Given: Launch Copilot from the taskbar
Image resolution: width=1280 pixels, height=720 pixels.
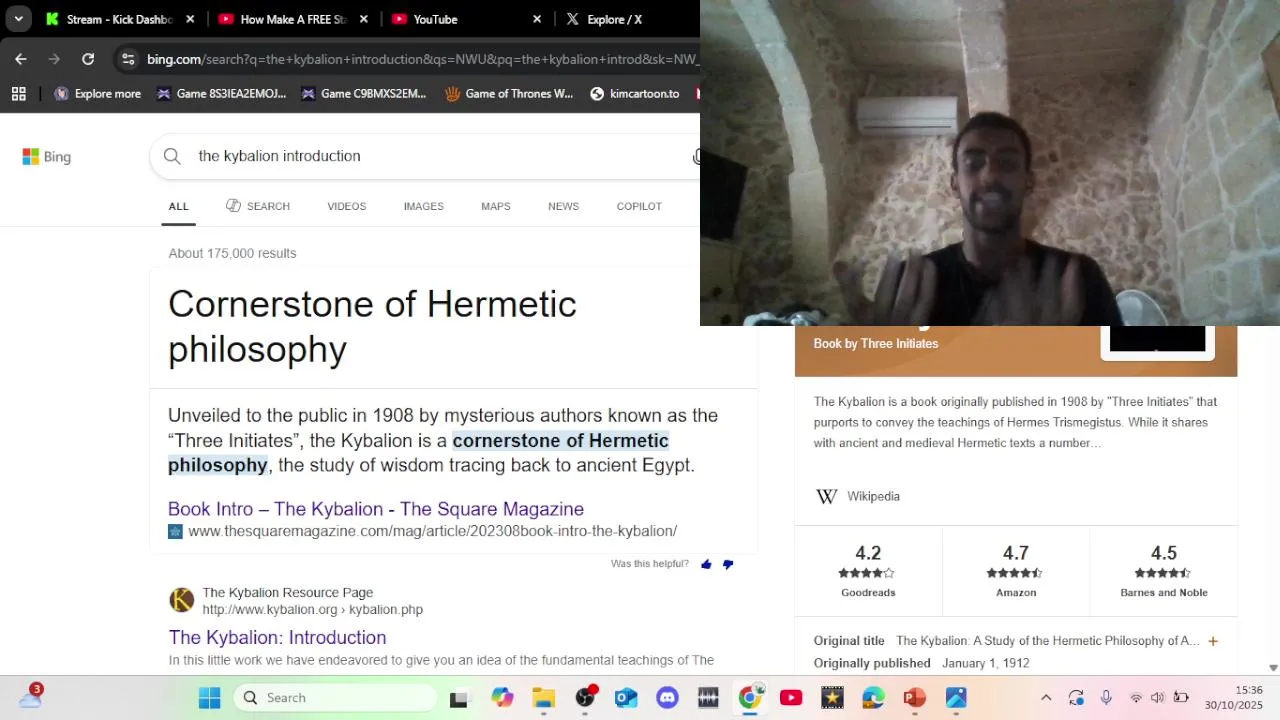Looking at the screenshot, I should pos(502,698).
